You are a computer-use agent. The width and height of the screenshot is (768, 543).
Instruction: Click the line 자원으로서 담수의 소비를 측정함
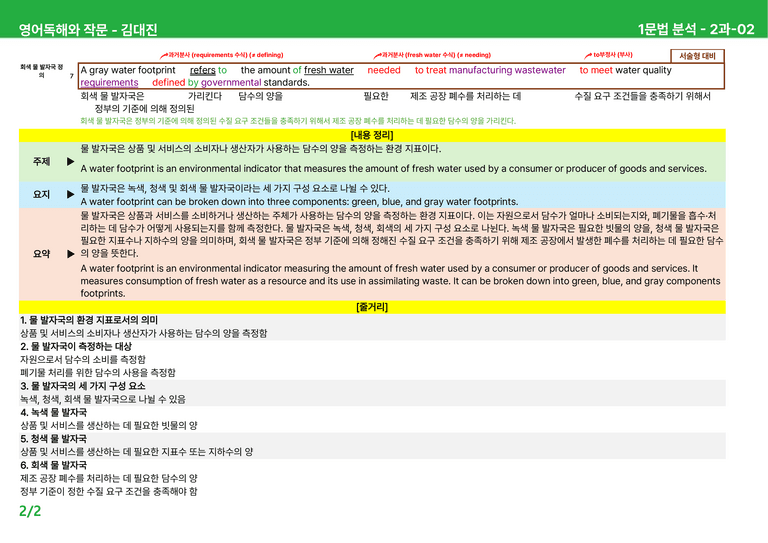[83, 360]
